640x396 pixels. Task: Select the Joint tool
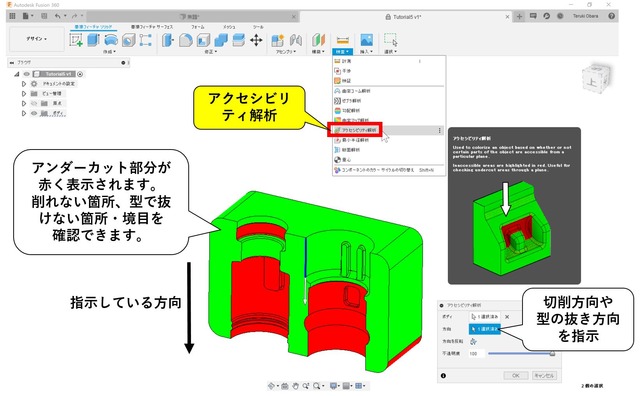pyautogui.click(x=296, y=40)
